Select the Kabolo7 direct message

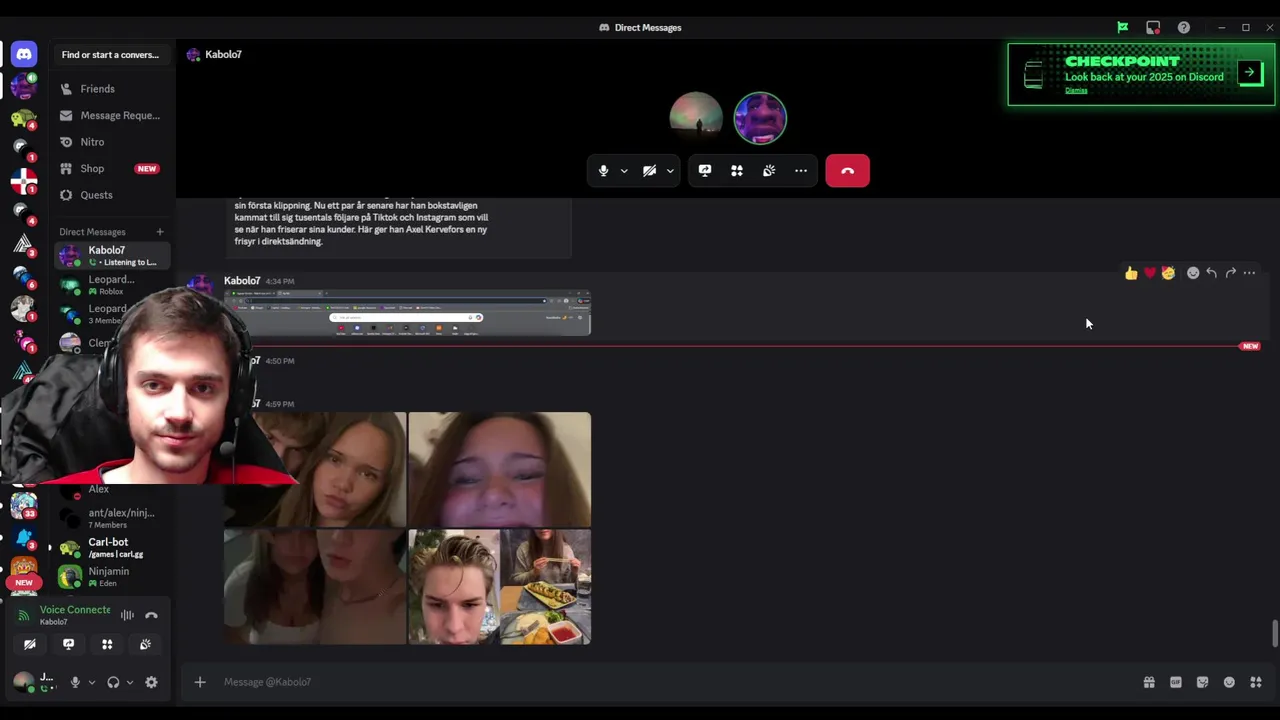[x=112, y=256]
